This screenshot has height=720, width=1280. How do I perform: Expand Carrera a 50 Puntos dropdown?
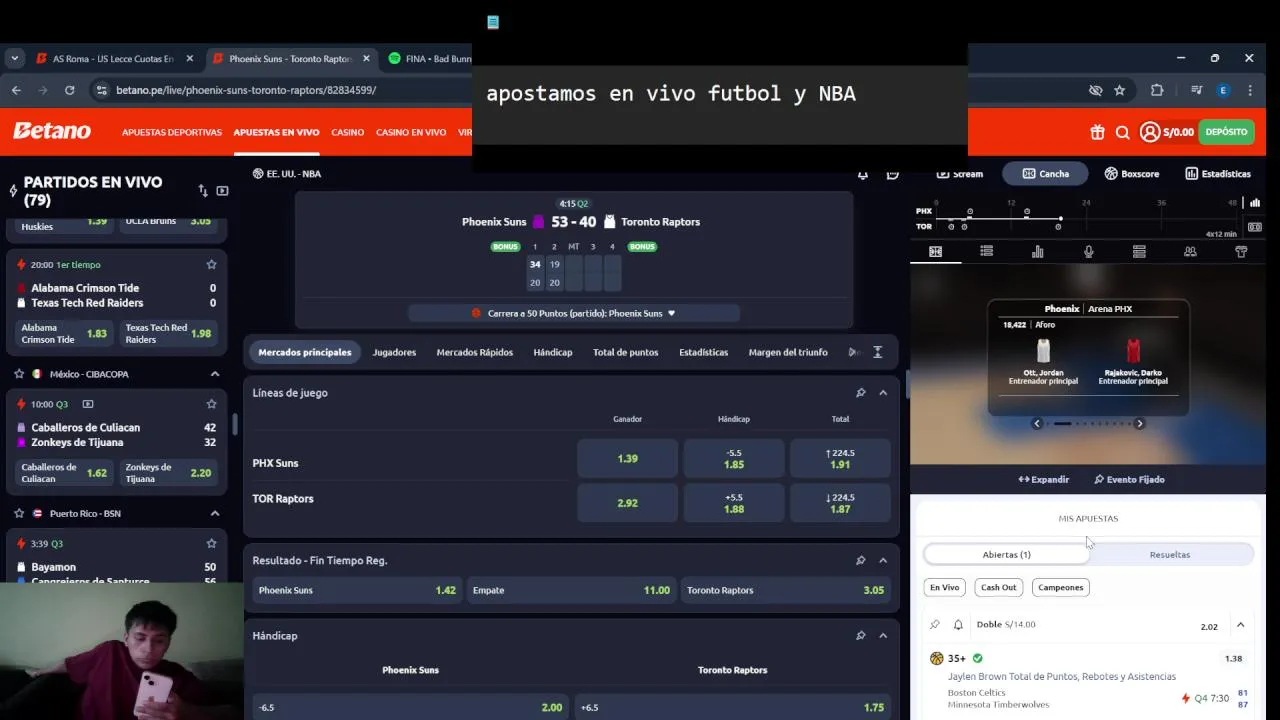coord(574,313)
